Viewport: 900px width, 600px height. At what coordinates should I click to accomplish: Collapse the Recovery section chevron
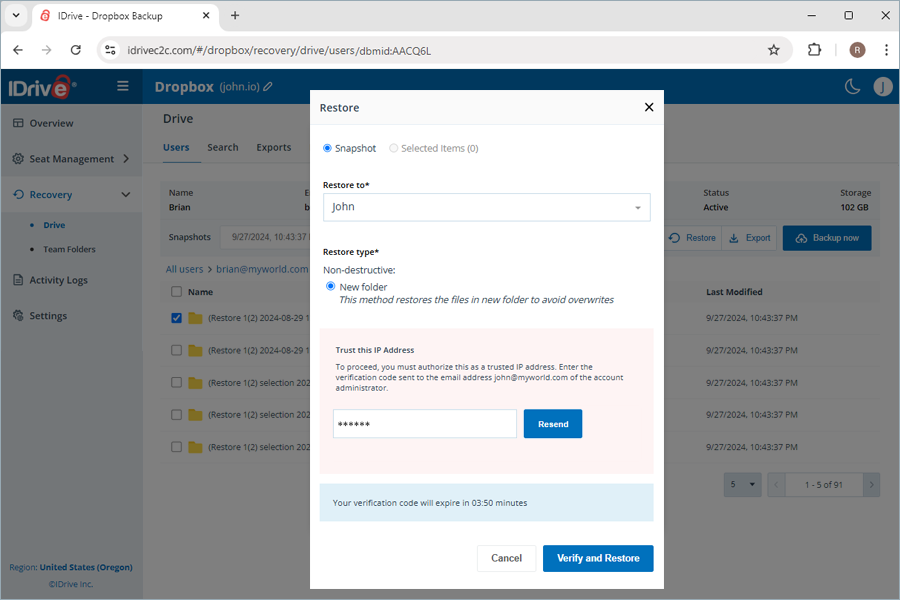(x=126, y=195)
